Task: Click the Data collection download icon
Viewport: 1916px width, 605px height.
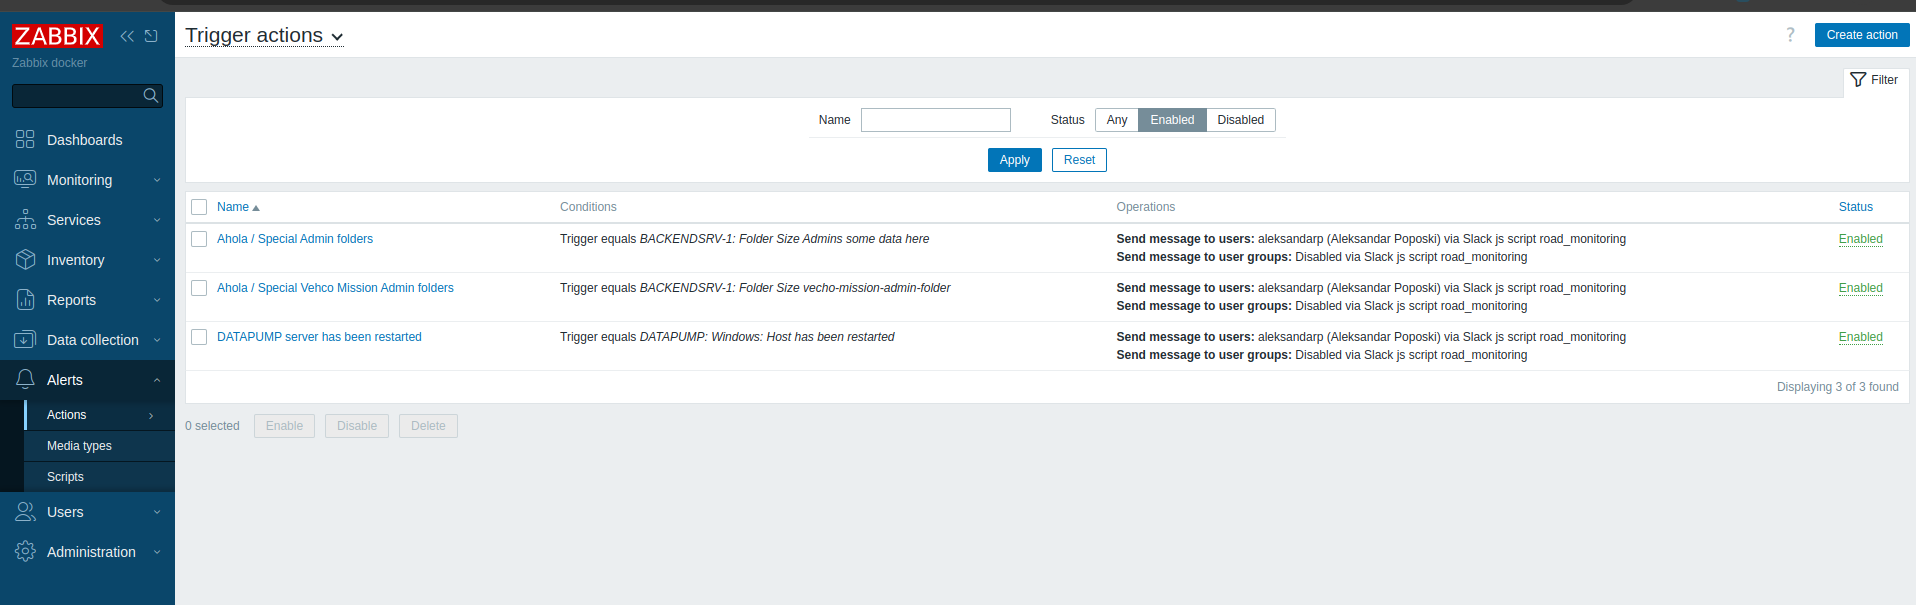Action: click(x=25, y=339)
